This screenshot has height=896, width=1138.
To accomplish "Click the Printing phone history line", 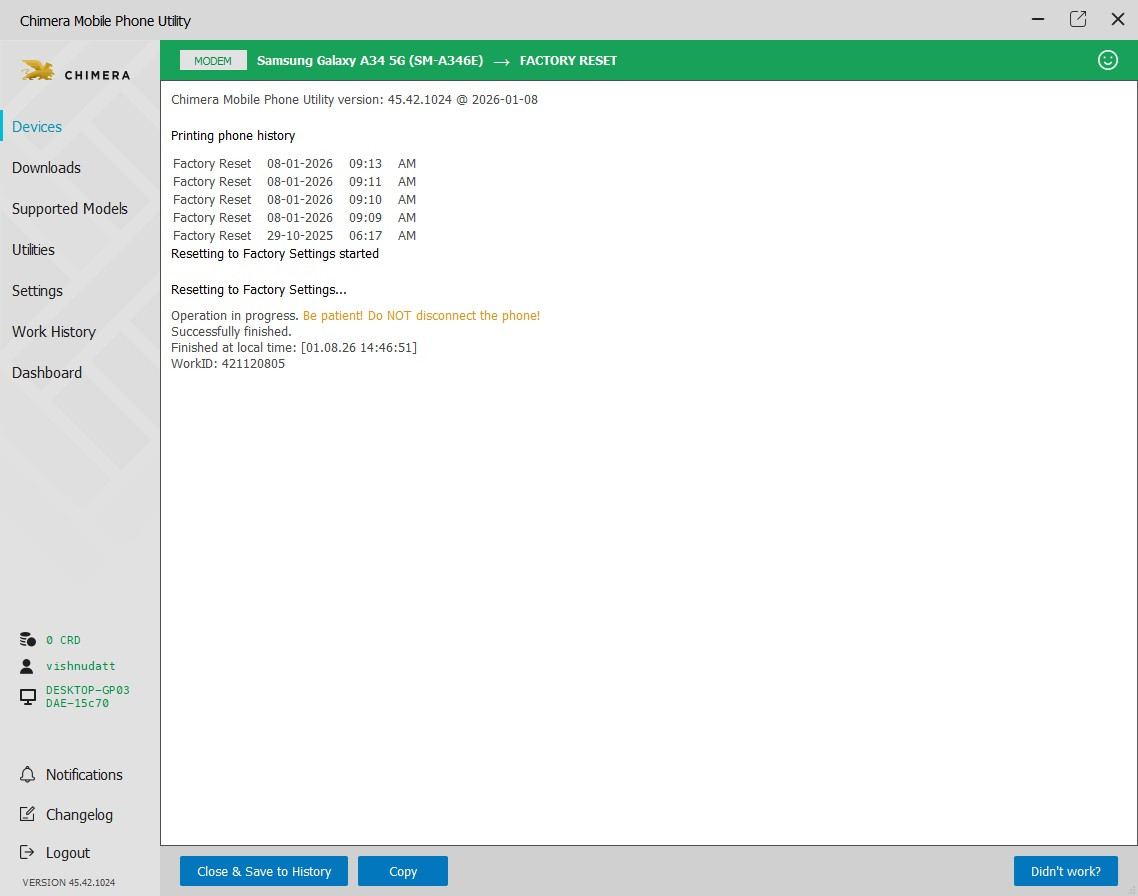I will 233,136.
